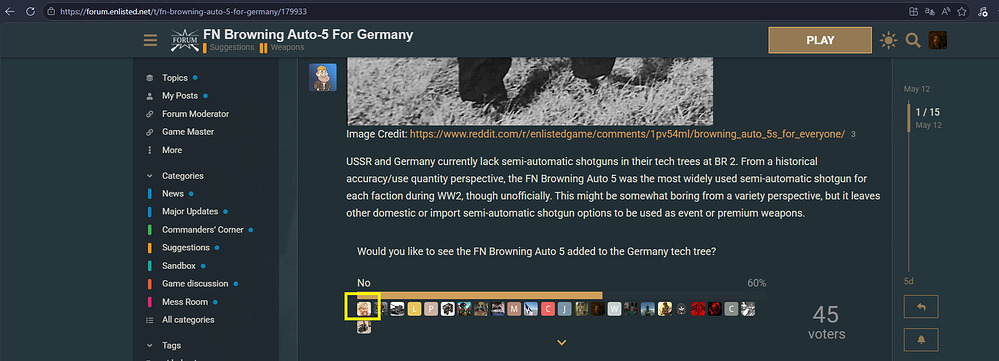Click the post author's cartoon avatar

[322, 77]
